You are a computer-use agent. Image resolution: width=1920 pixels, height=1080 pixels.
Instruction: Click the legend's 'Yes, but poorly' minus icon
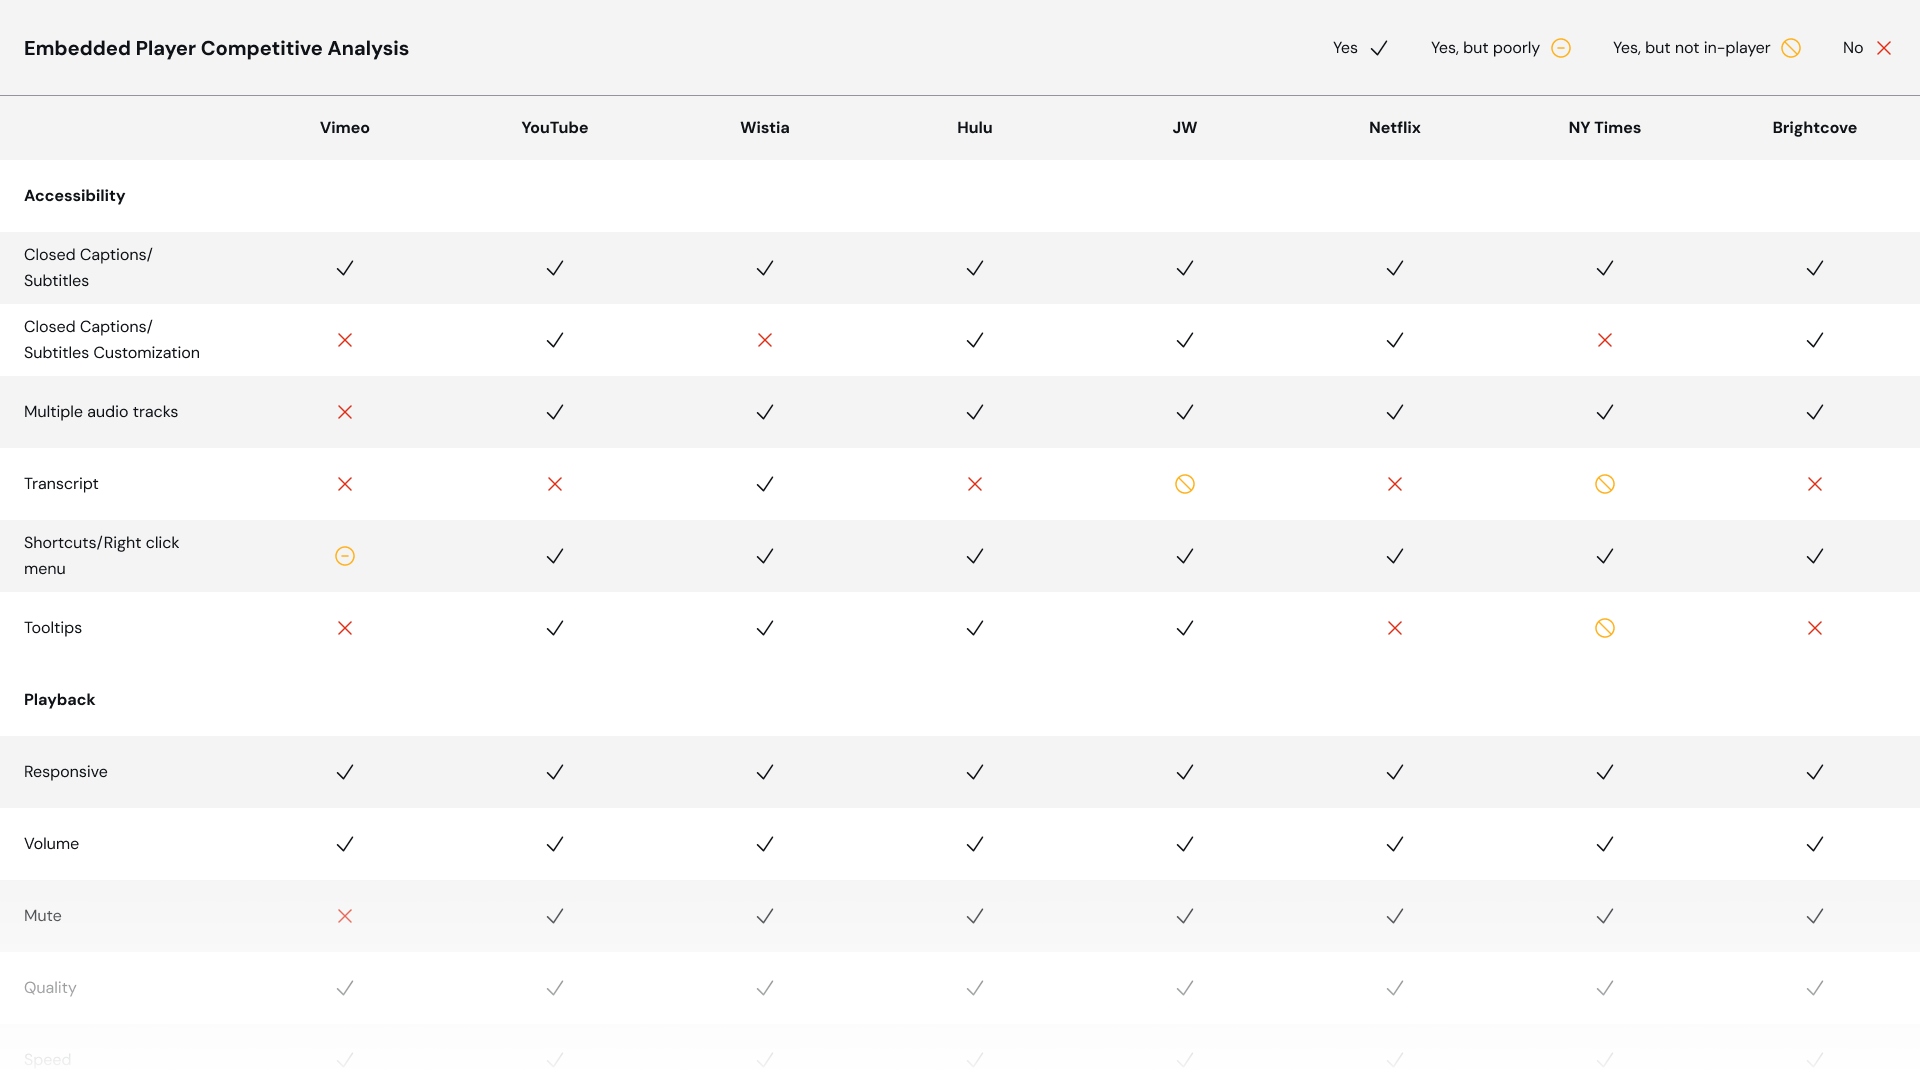tap(1561, 48)
